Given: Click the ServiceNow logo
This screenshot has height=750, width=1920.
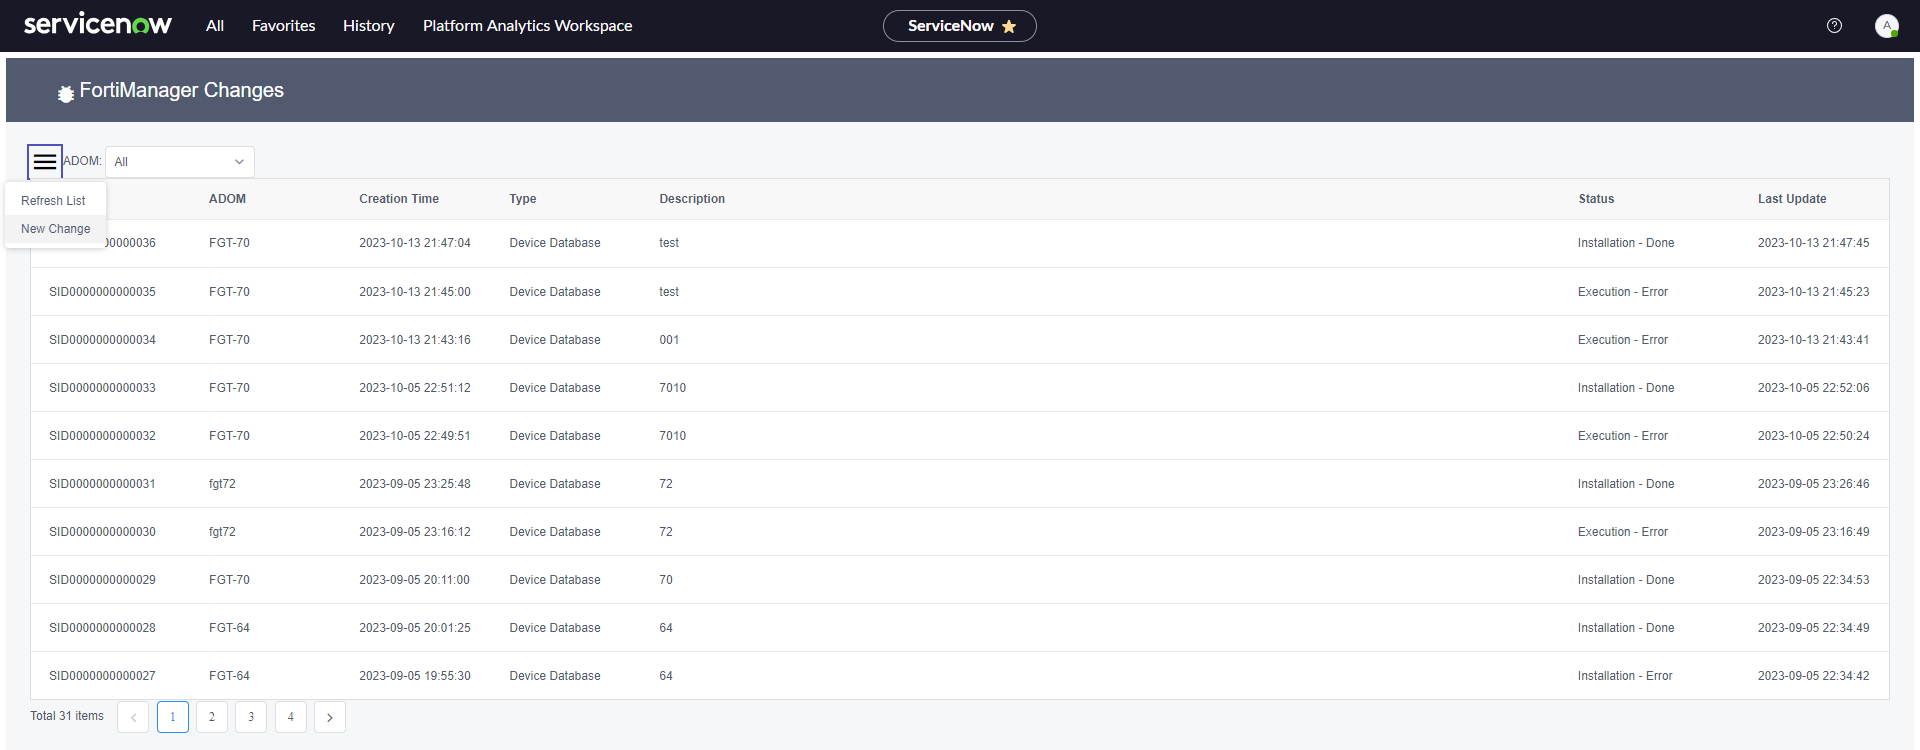Looking at the screenshot, I should coord(98,25).
